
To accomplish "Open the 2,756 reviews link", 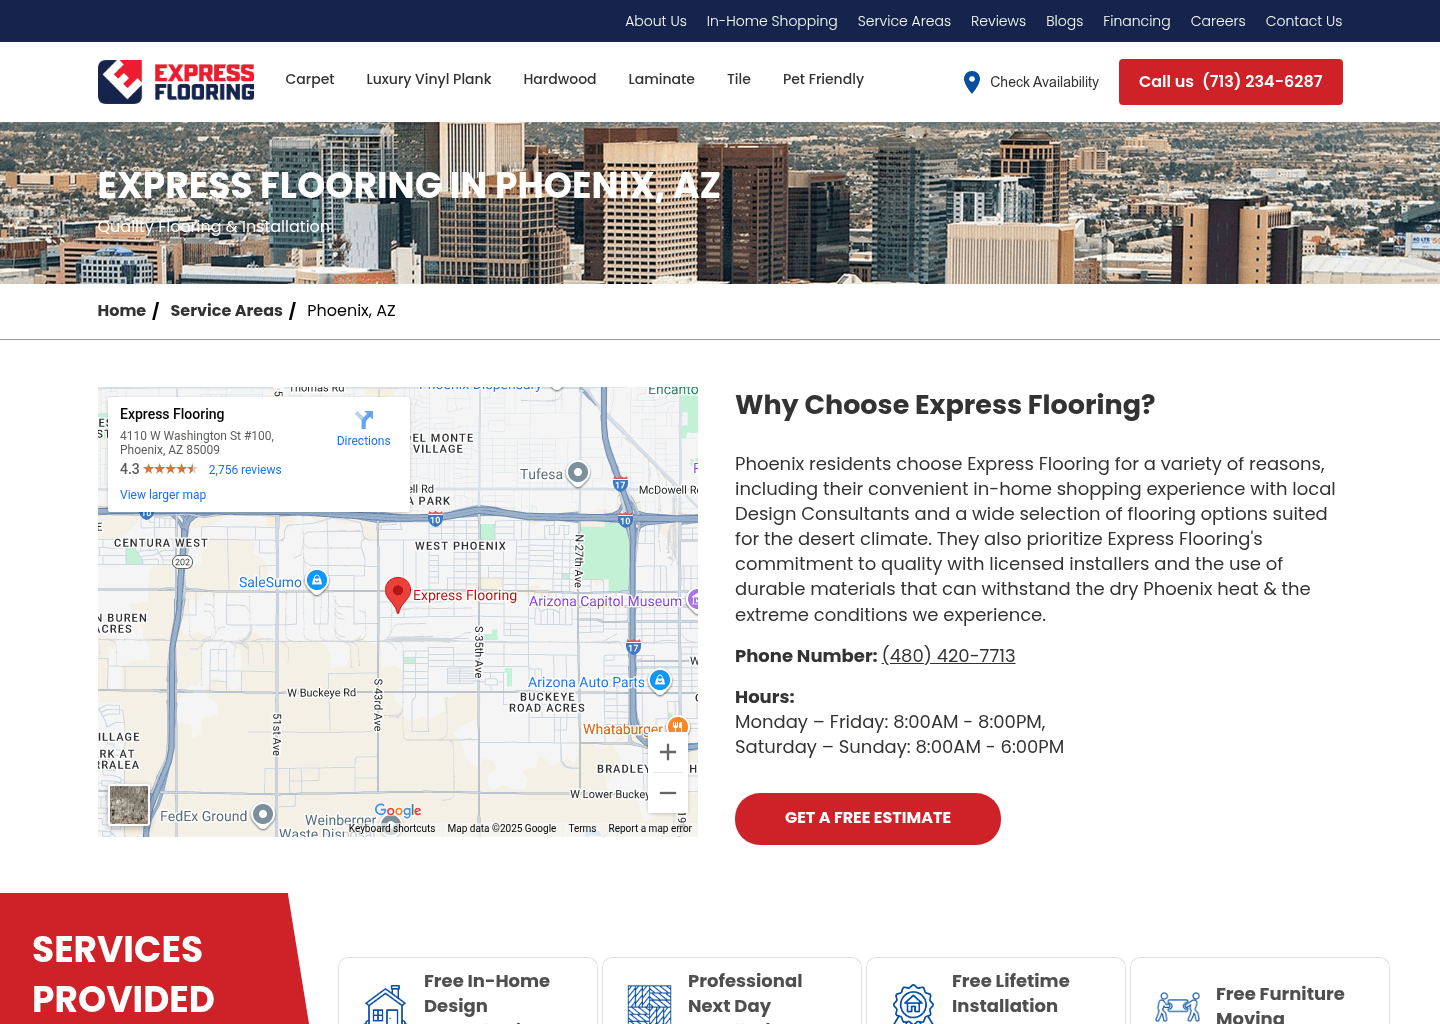I will click(x=245, y=470).
